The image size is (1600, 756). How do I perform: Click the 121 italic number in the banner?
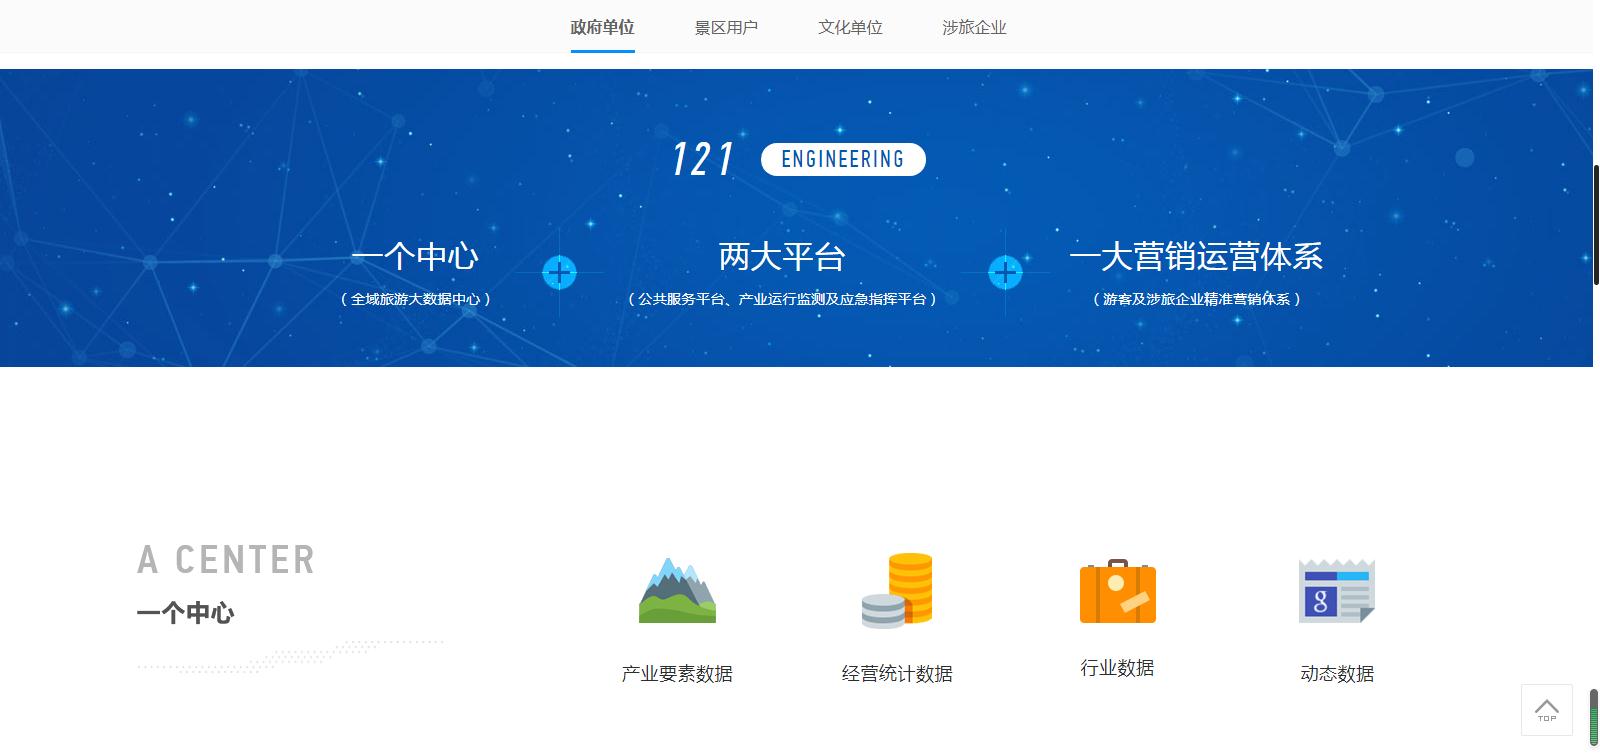[x=703, y=160]
